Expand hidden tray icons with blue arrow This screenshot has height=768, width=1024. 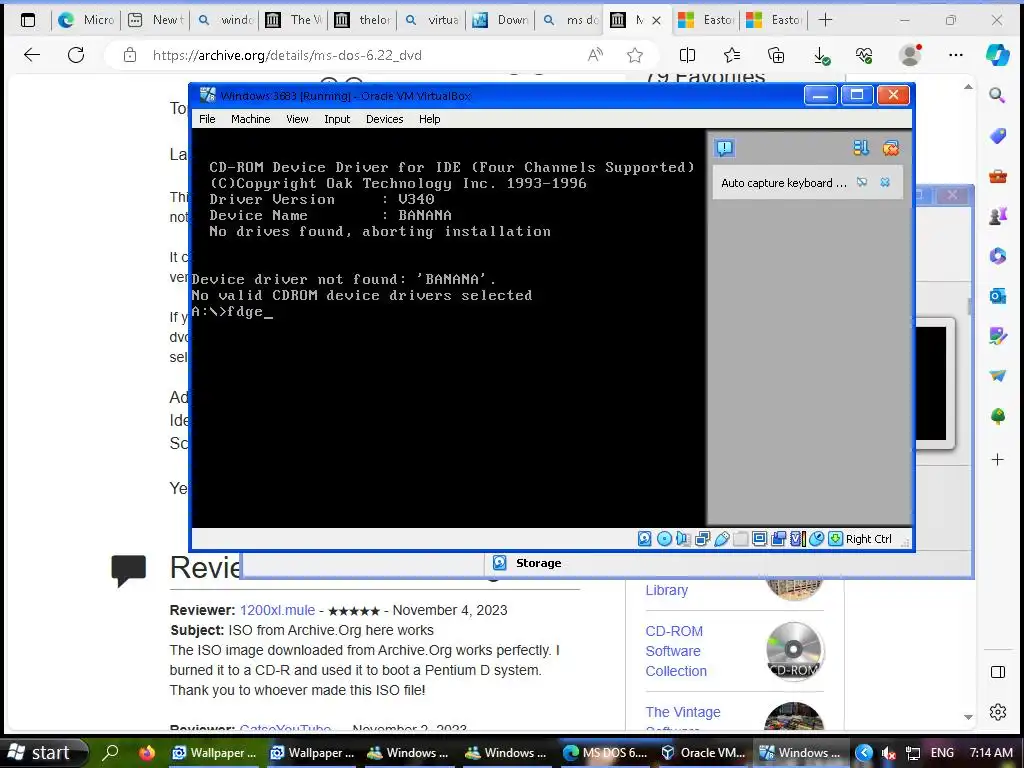click(864, 753)
